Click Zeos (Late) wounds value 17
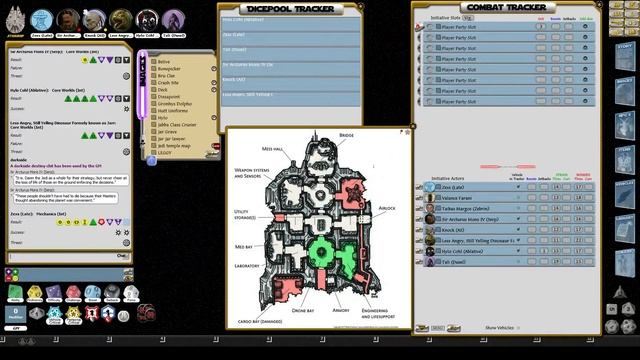 pos(578,187)
